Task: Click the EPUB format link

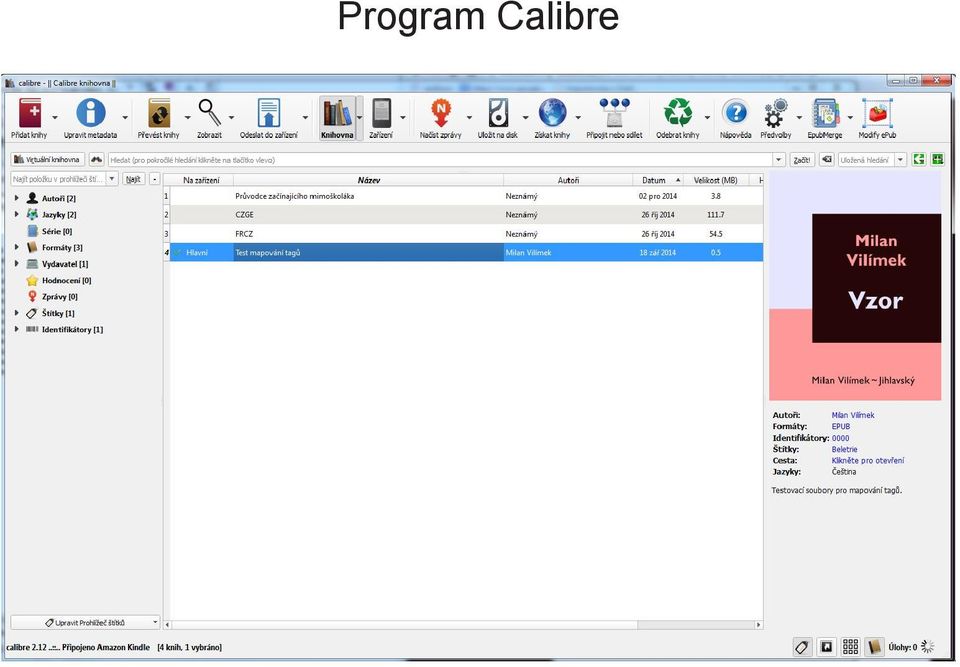Action: click(841, 426)
